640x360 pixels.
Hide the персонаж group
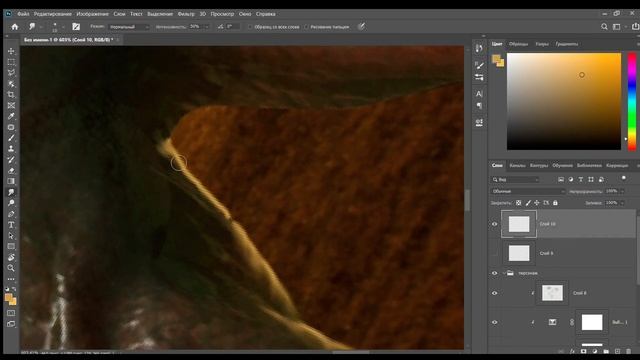pyautogui.click(x=494, y=273)
